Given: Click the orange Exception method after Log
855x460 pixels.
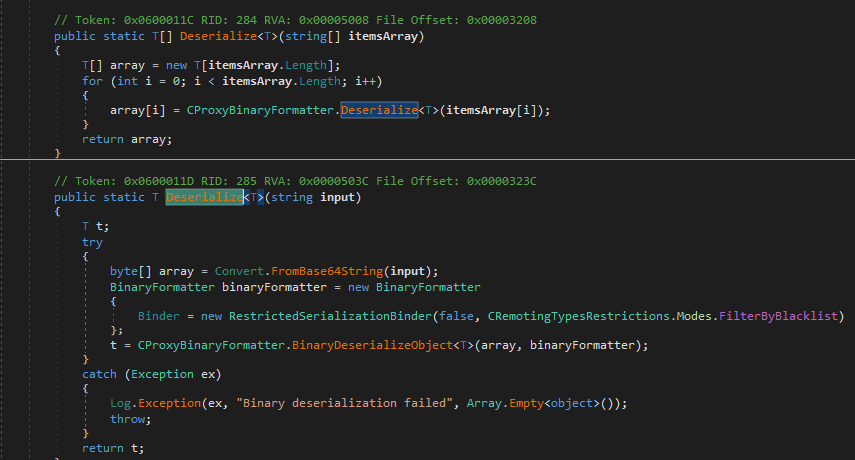Looking at the screenshot, I should 170,403.
